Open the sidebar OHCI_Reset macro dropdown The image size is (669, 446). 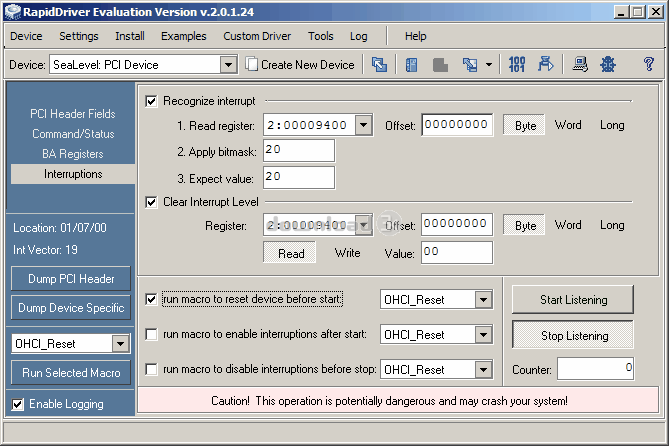(x=121, y=343)
